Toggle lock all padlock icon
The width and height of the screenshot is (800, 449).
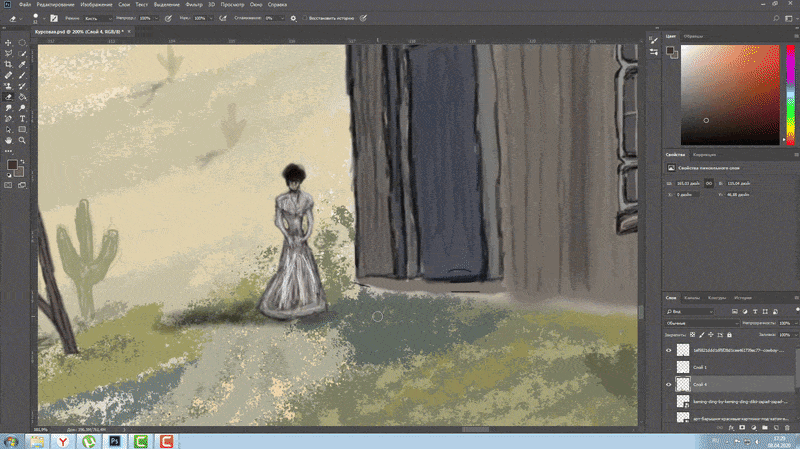point(730,335)
